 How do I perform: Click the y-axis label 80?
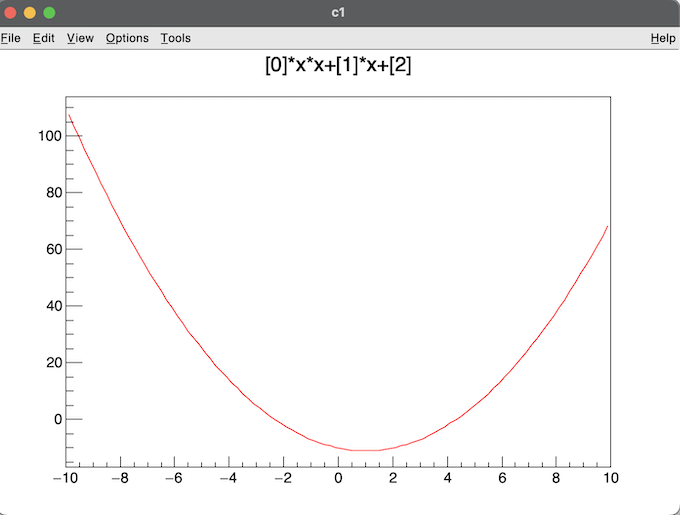click(54, 192)
